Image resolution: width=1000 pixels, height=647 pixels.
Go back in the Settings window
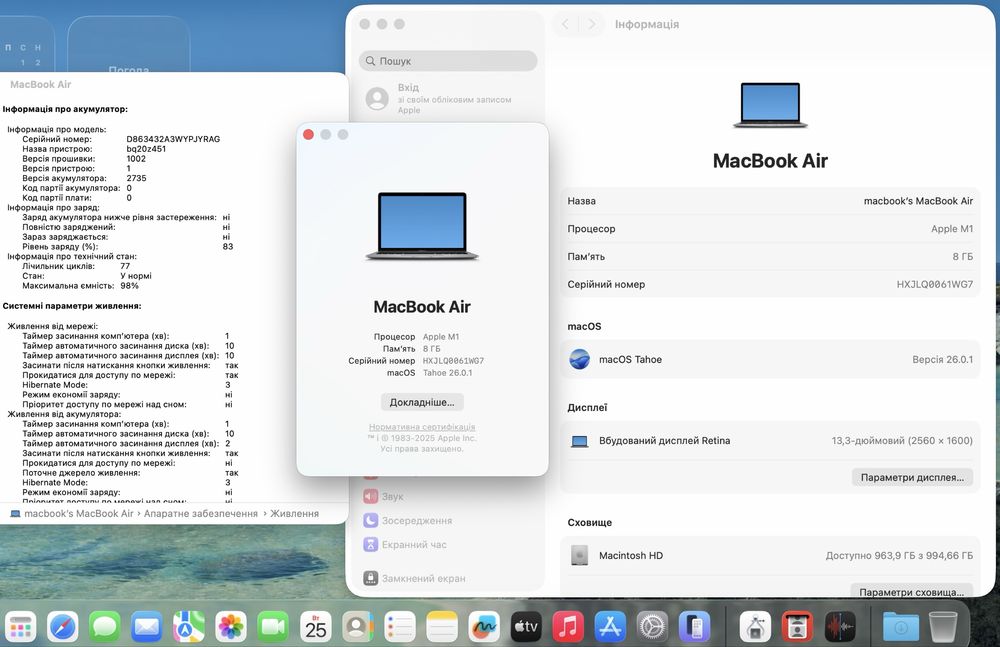(565, 24)
